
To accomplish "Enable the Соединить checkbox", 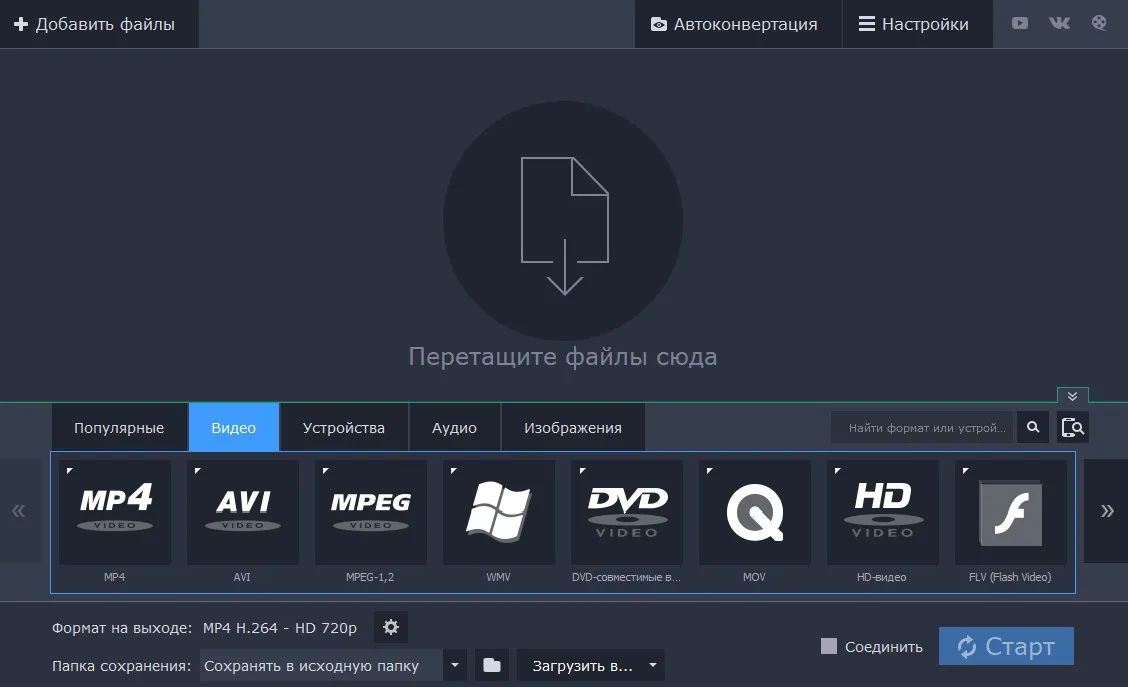I will (x=829, y=646).
